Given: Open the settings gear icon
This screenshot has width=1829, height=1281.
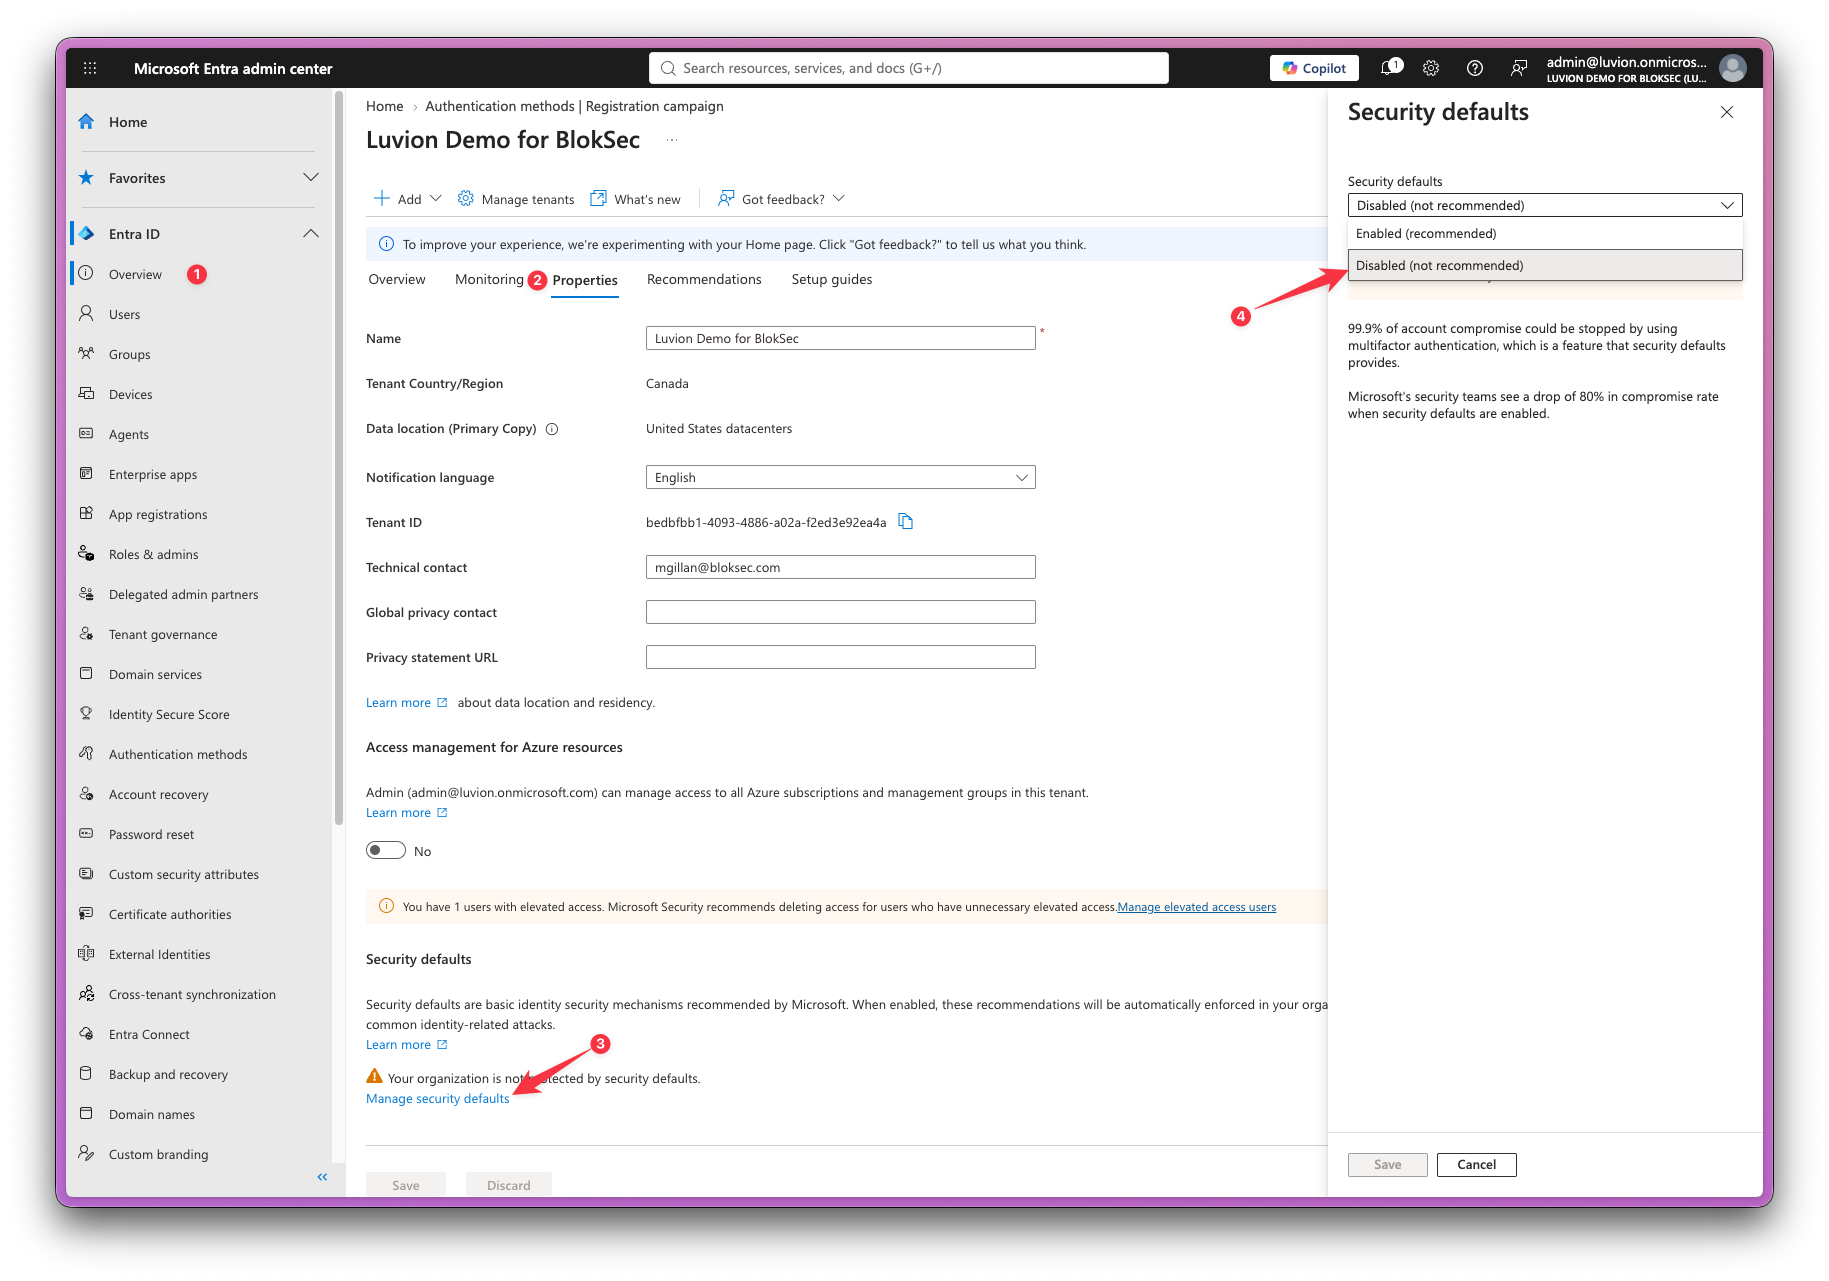Looking at the screenshot, I should pos(1431,68).
